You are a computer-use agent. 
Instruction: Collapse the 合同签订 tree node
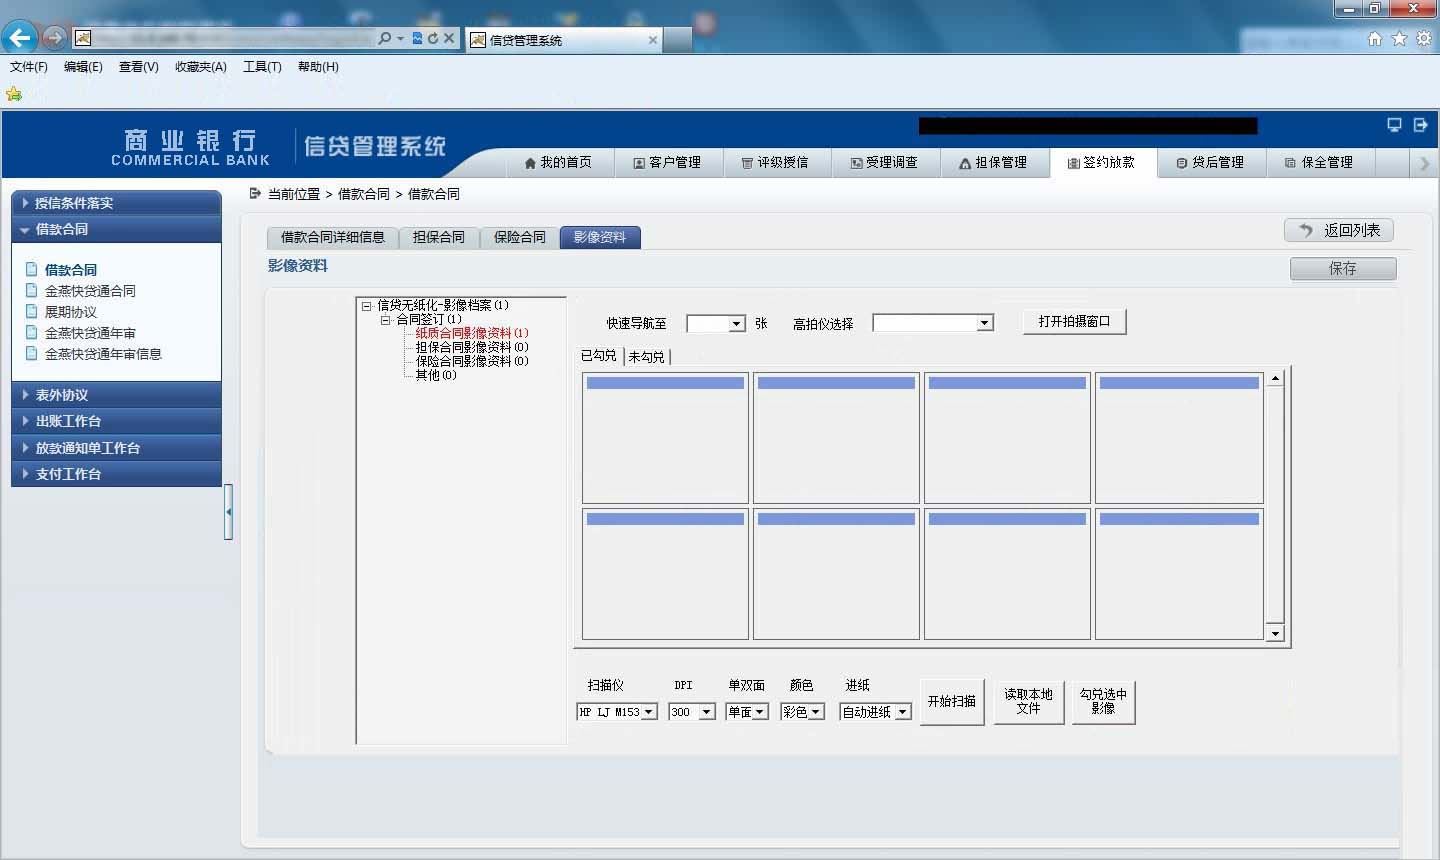[x=385, y=320]
